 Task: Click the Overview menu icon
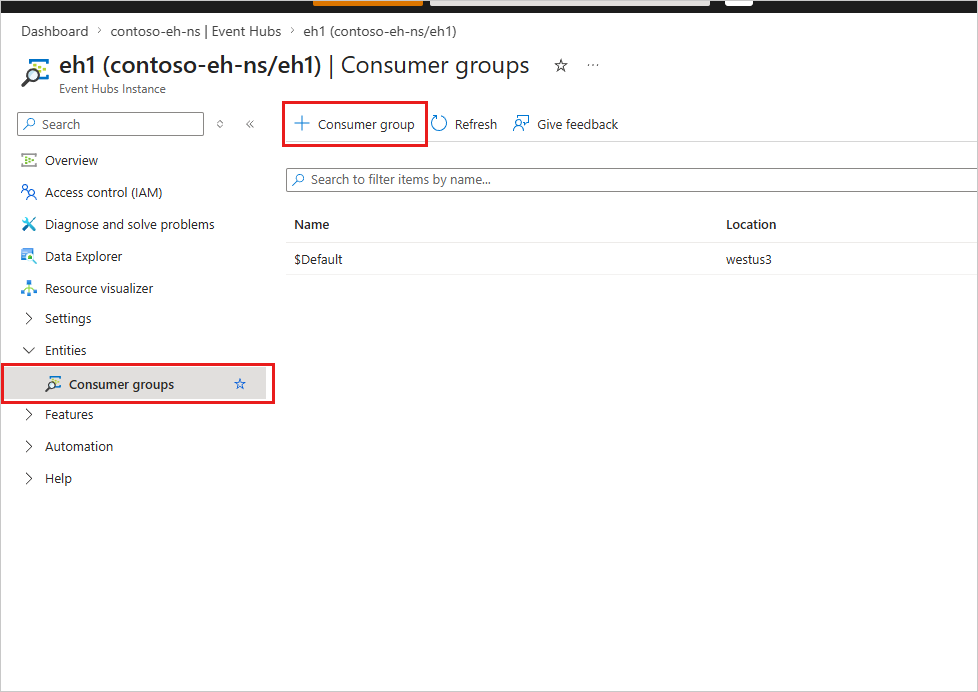tap(29, 160)
